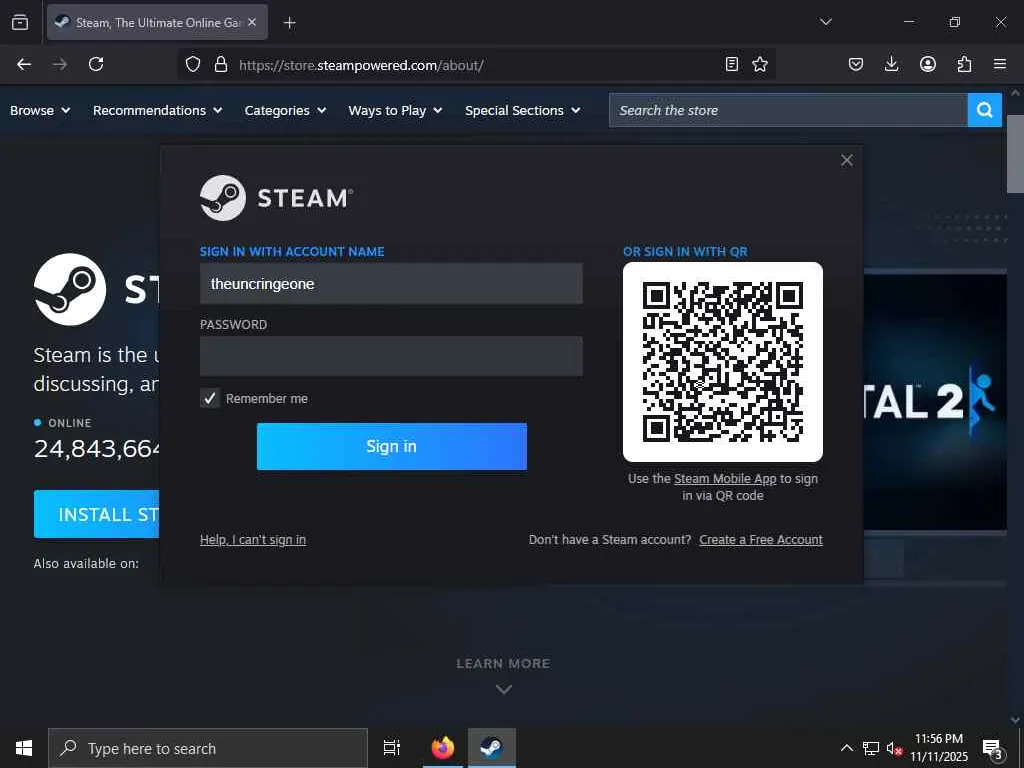The width and height of the screenshot is (1024, 768).
Task: Click the Install Steam button
Action: (97, 514)
